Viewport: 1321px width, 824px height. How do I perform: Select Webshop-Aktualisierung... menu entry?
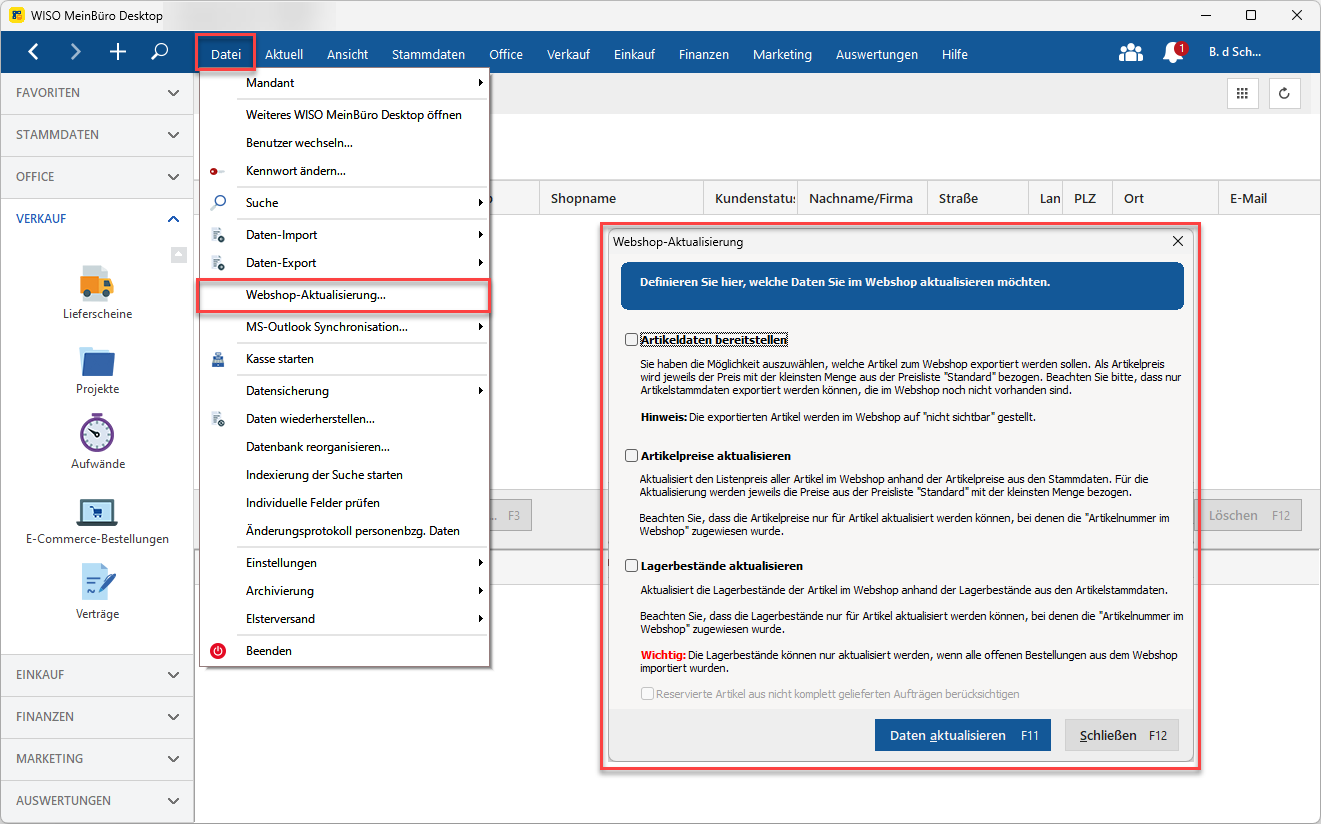pyautogui.click(x=344, y=295)
